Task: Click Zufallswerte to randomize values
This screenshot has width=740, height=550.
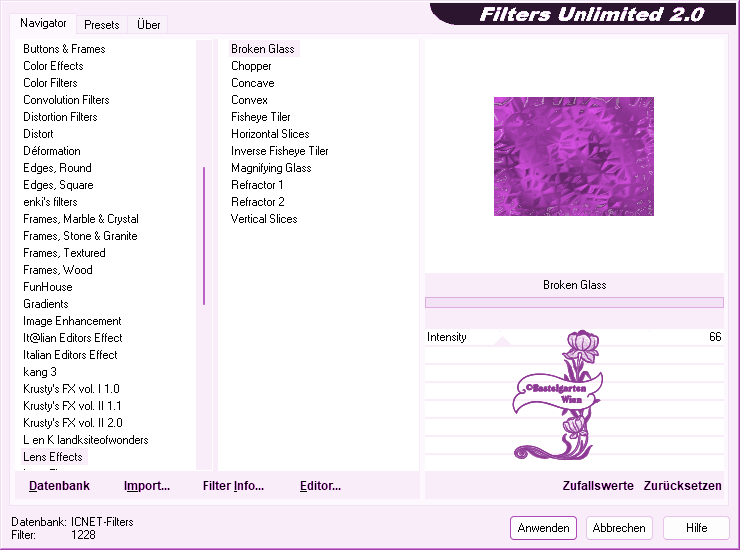Action: (x=598, y=486)
